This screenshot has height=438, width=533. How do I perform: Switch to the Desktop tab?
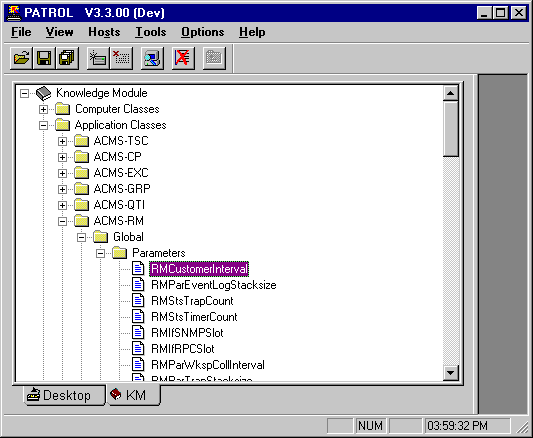65,395
